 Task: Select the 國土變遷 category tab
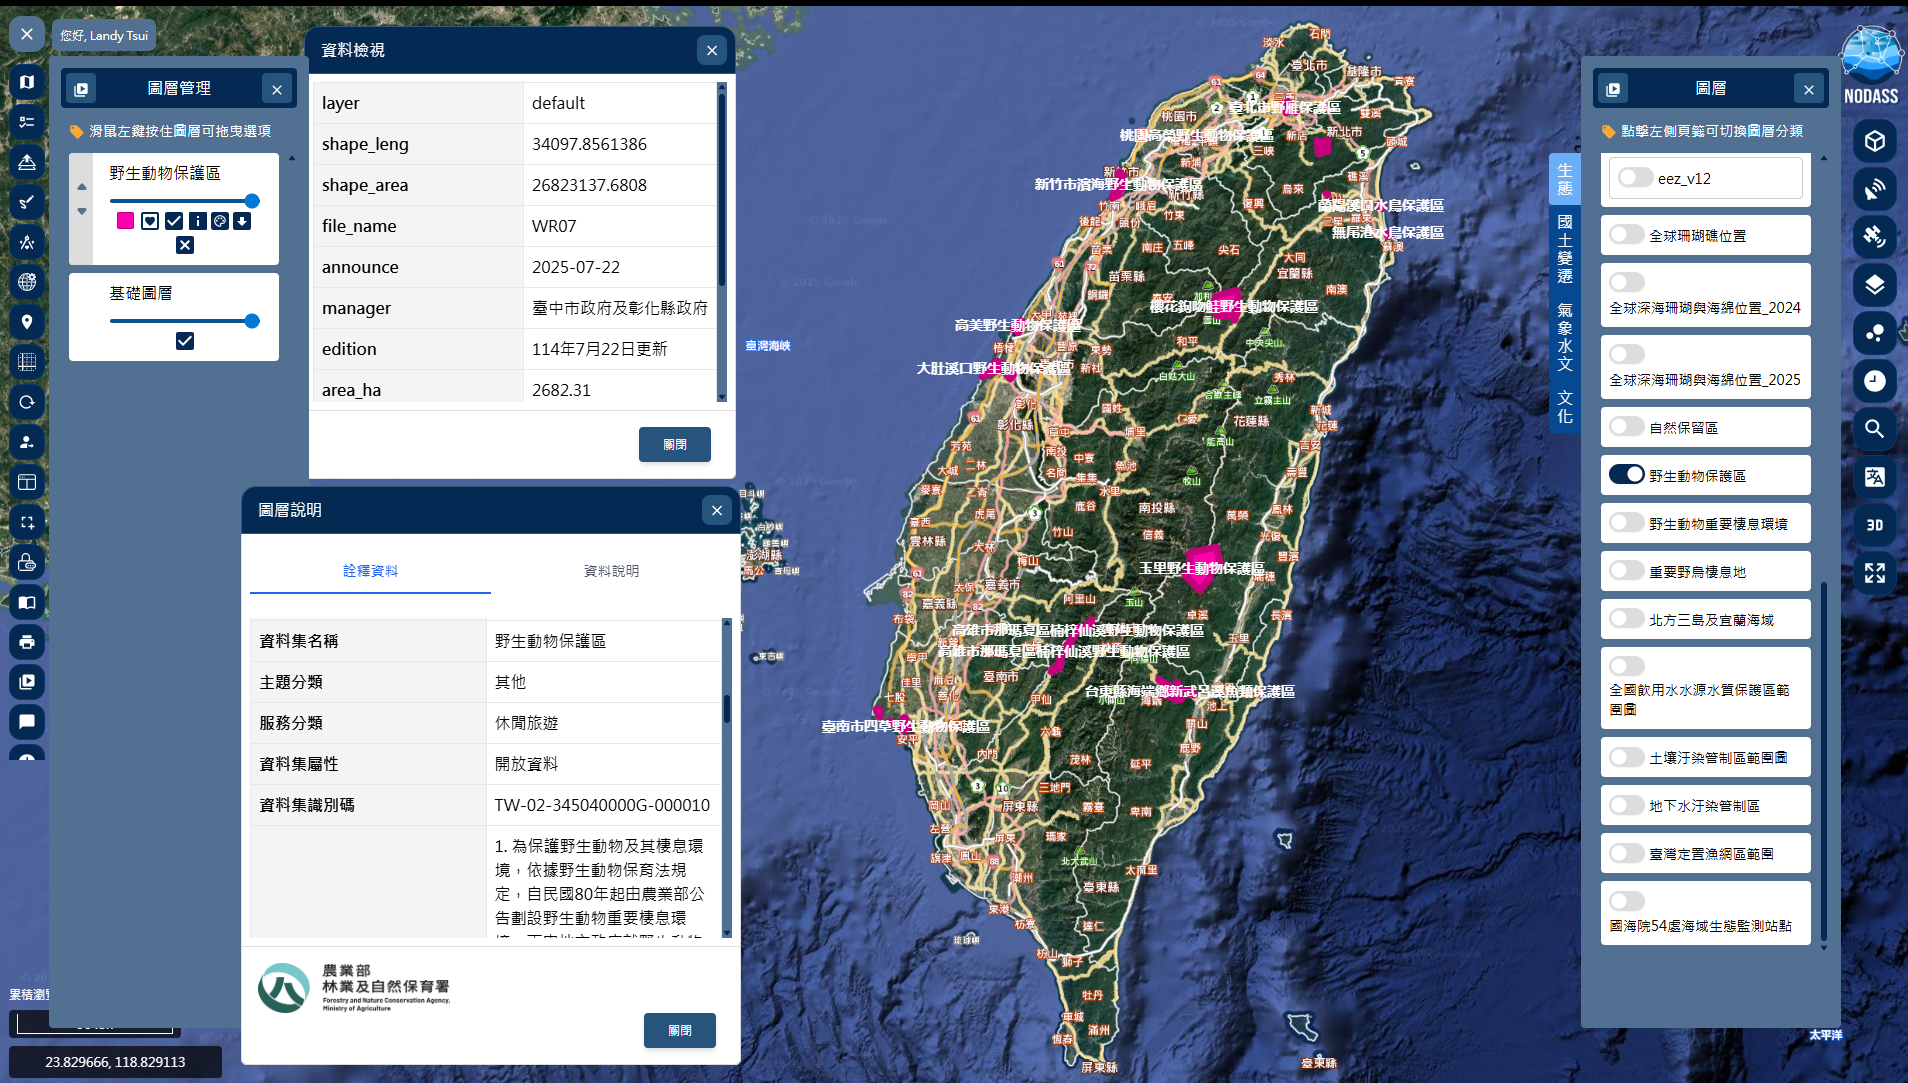[x=1564, y=248]
